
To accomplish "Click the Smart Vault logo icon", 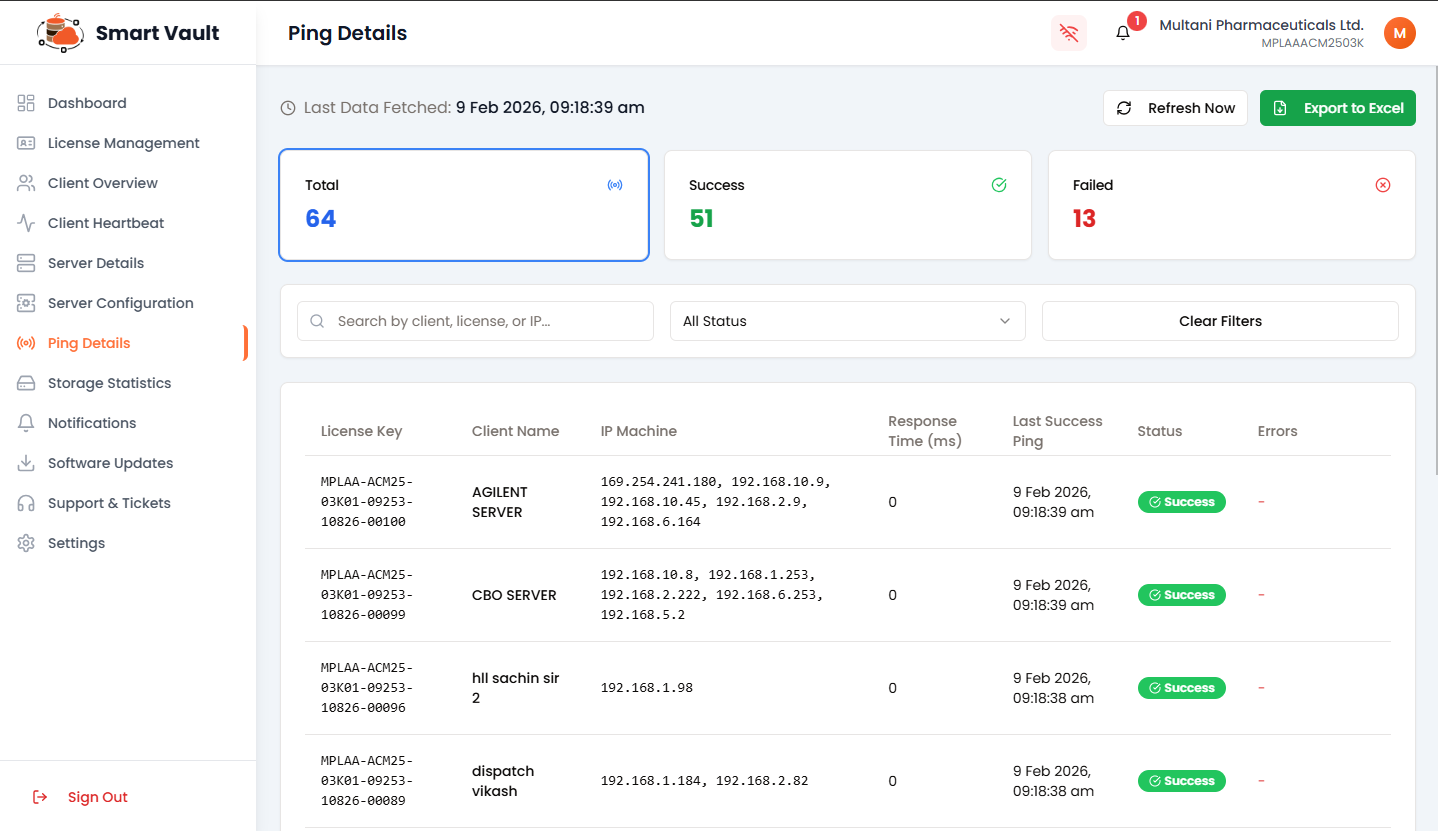I will (x=60, y=33).
